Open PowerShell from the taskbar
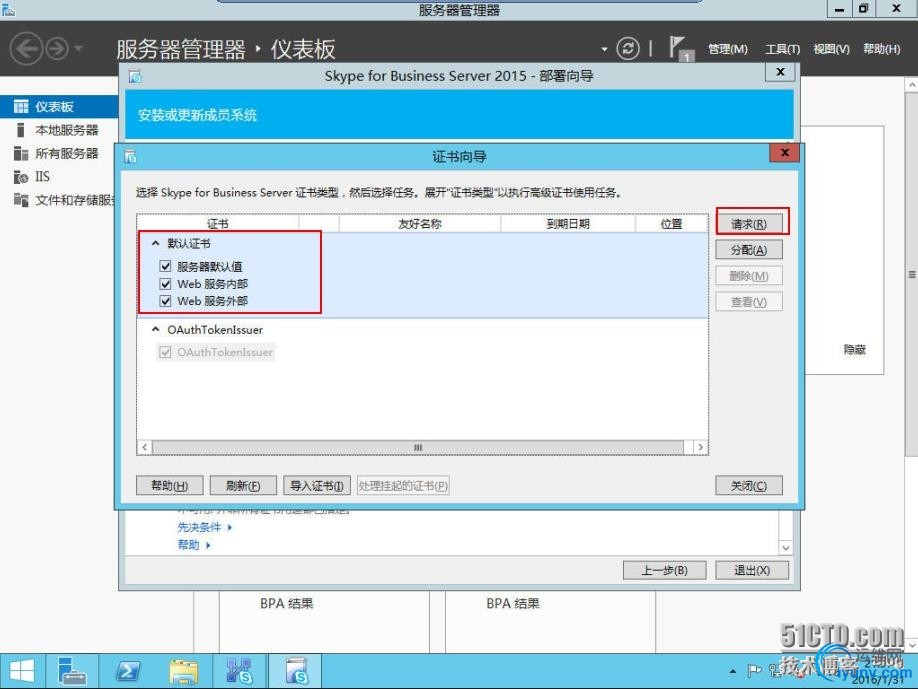This screenshot has width=918, height=689. (128, 671)
